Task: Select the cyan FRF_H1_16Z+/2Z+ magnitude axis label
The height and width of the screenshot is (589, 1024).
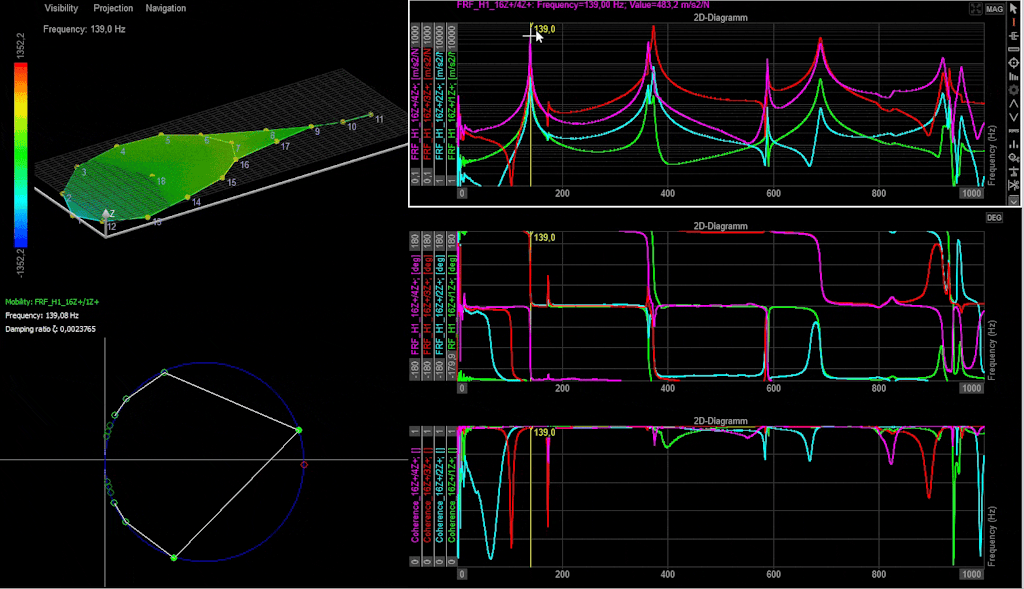Action: [440, 104]
